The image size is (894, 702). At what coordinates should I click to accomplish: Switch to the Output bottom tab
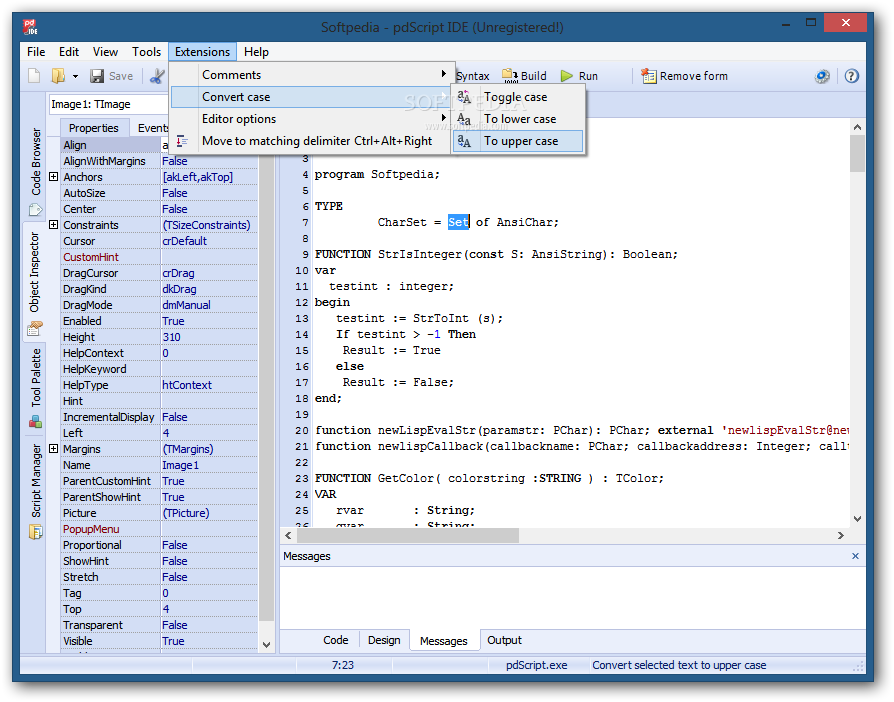point(504,640)
